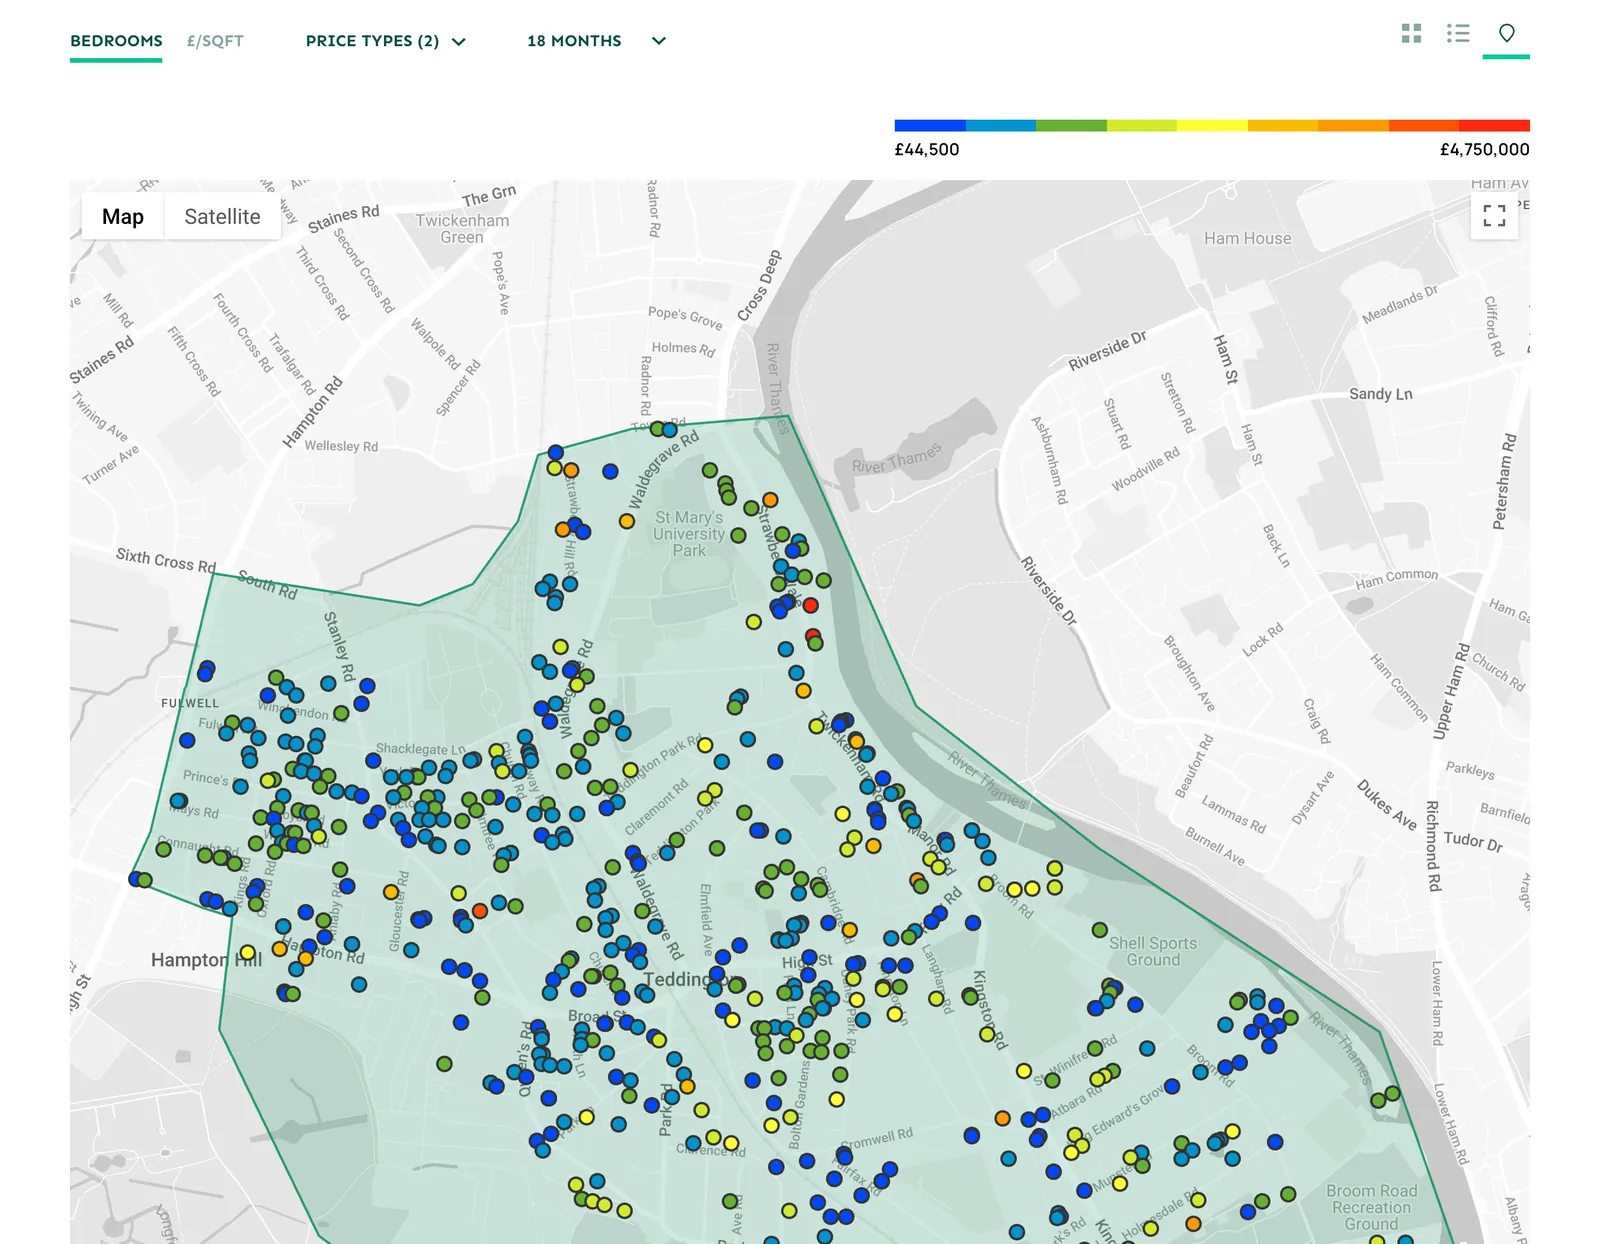Expand the PRICE TYPES (2) dropdown
1600x1244 pixels.
[x=386, y=41]
